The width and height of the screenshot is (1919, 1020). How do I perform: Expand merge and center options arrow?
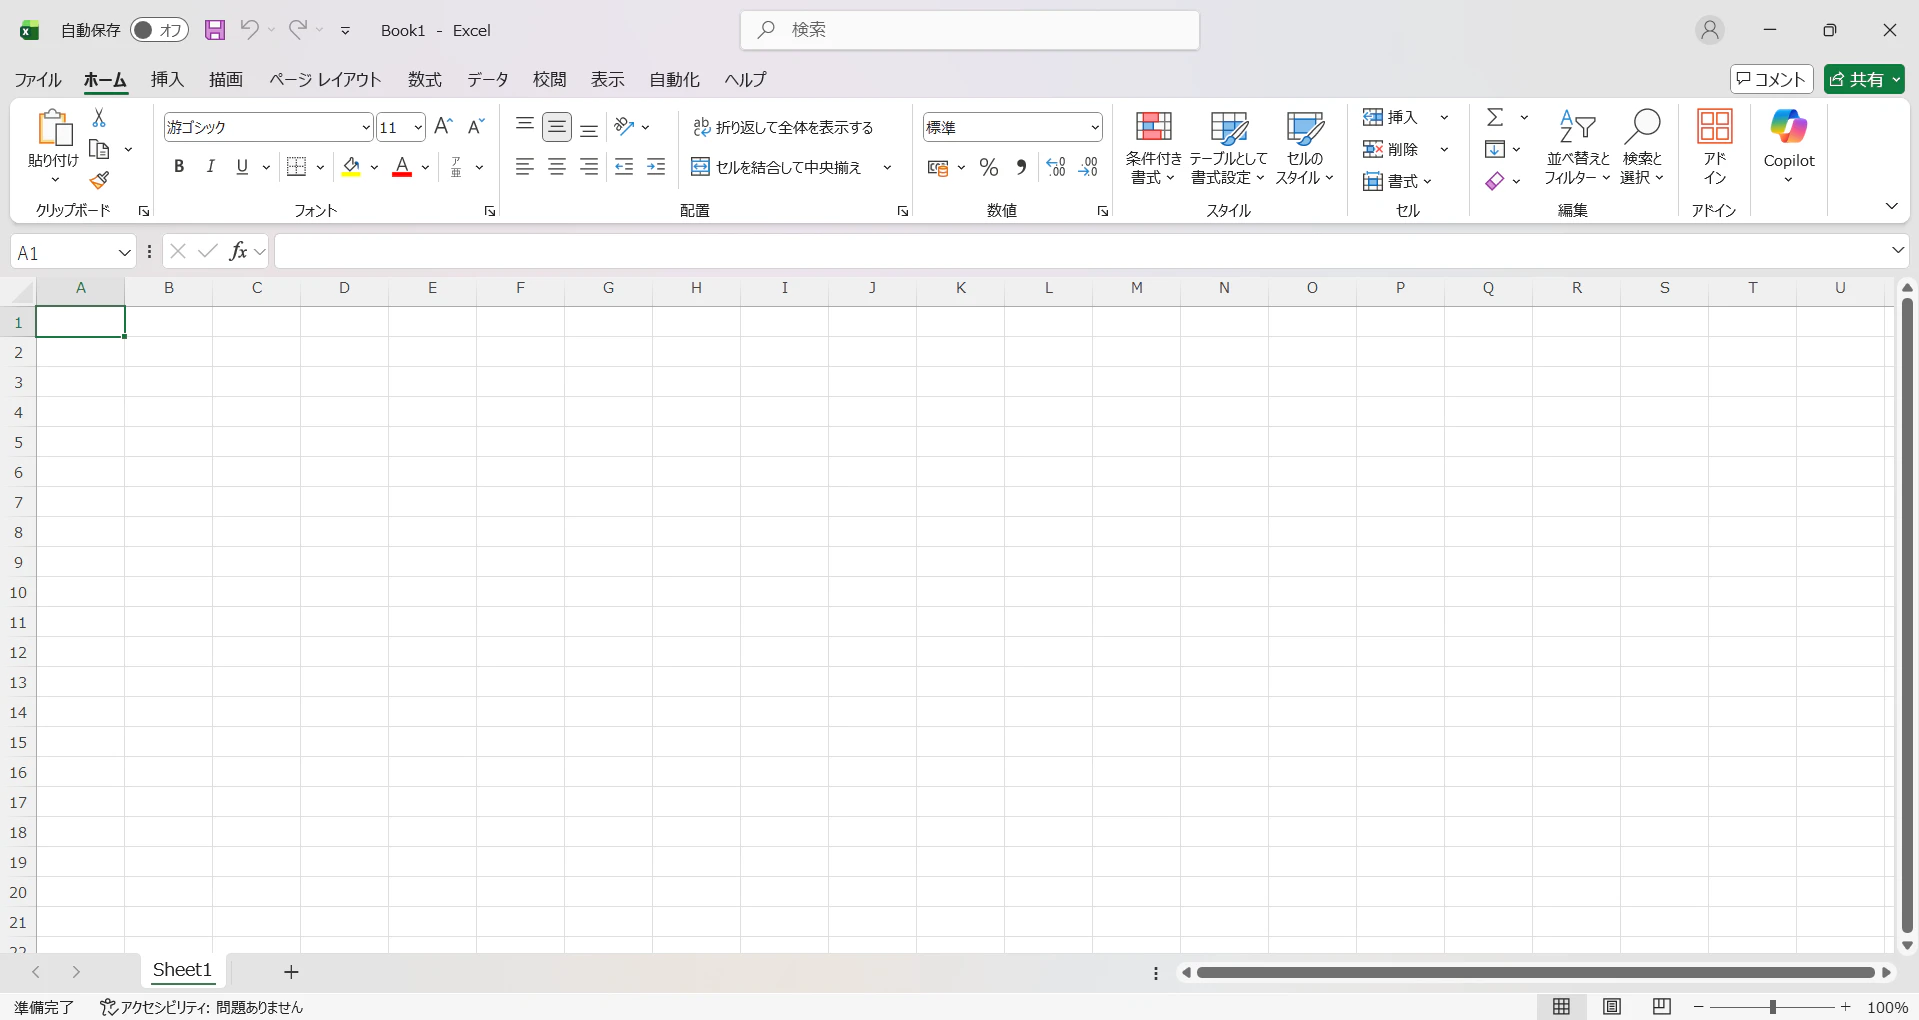(887, 167)
